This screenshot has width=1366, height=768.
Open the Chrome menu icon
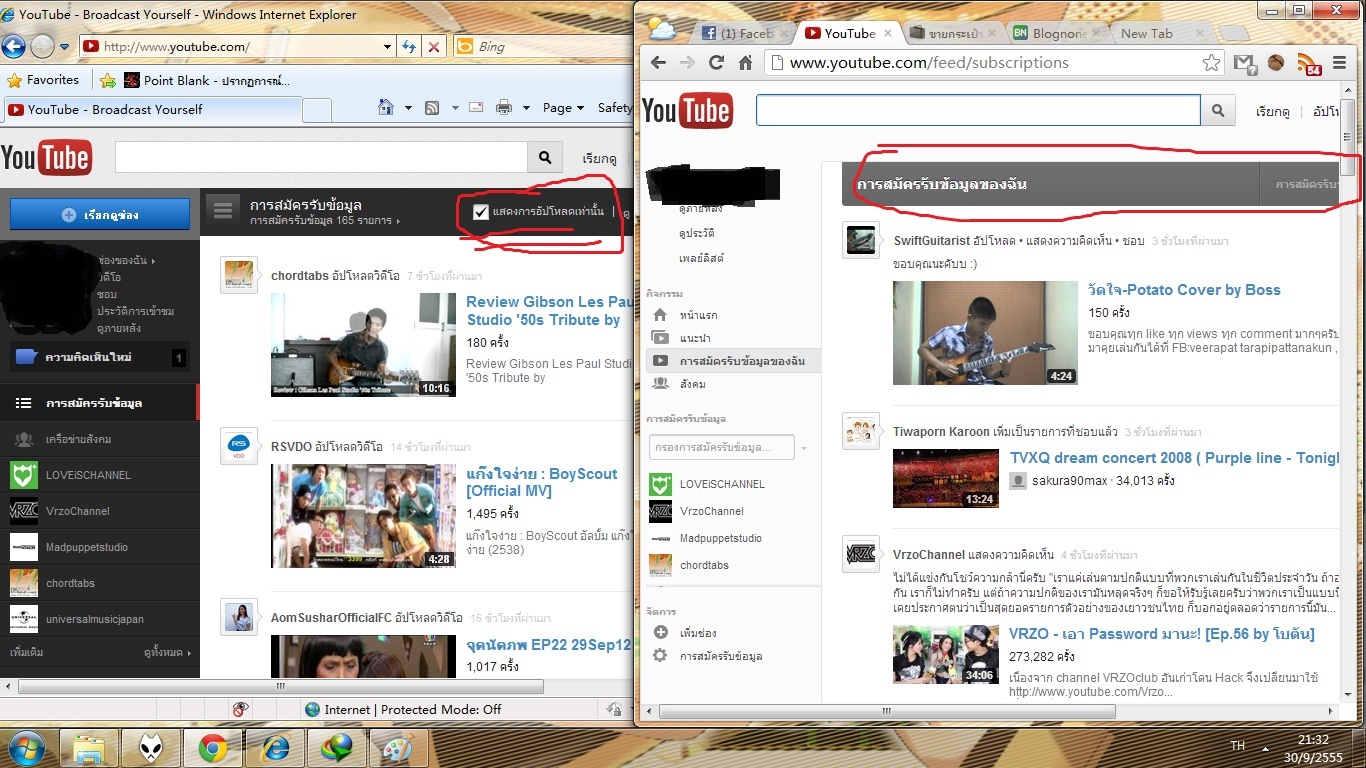pyautogui.click(x=1340, y=63)
